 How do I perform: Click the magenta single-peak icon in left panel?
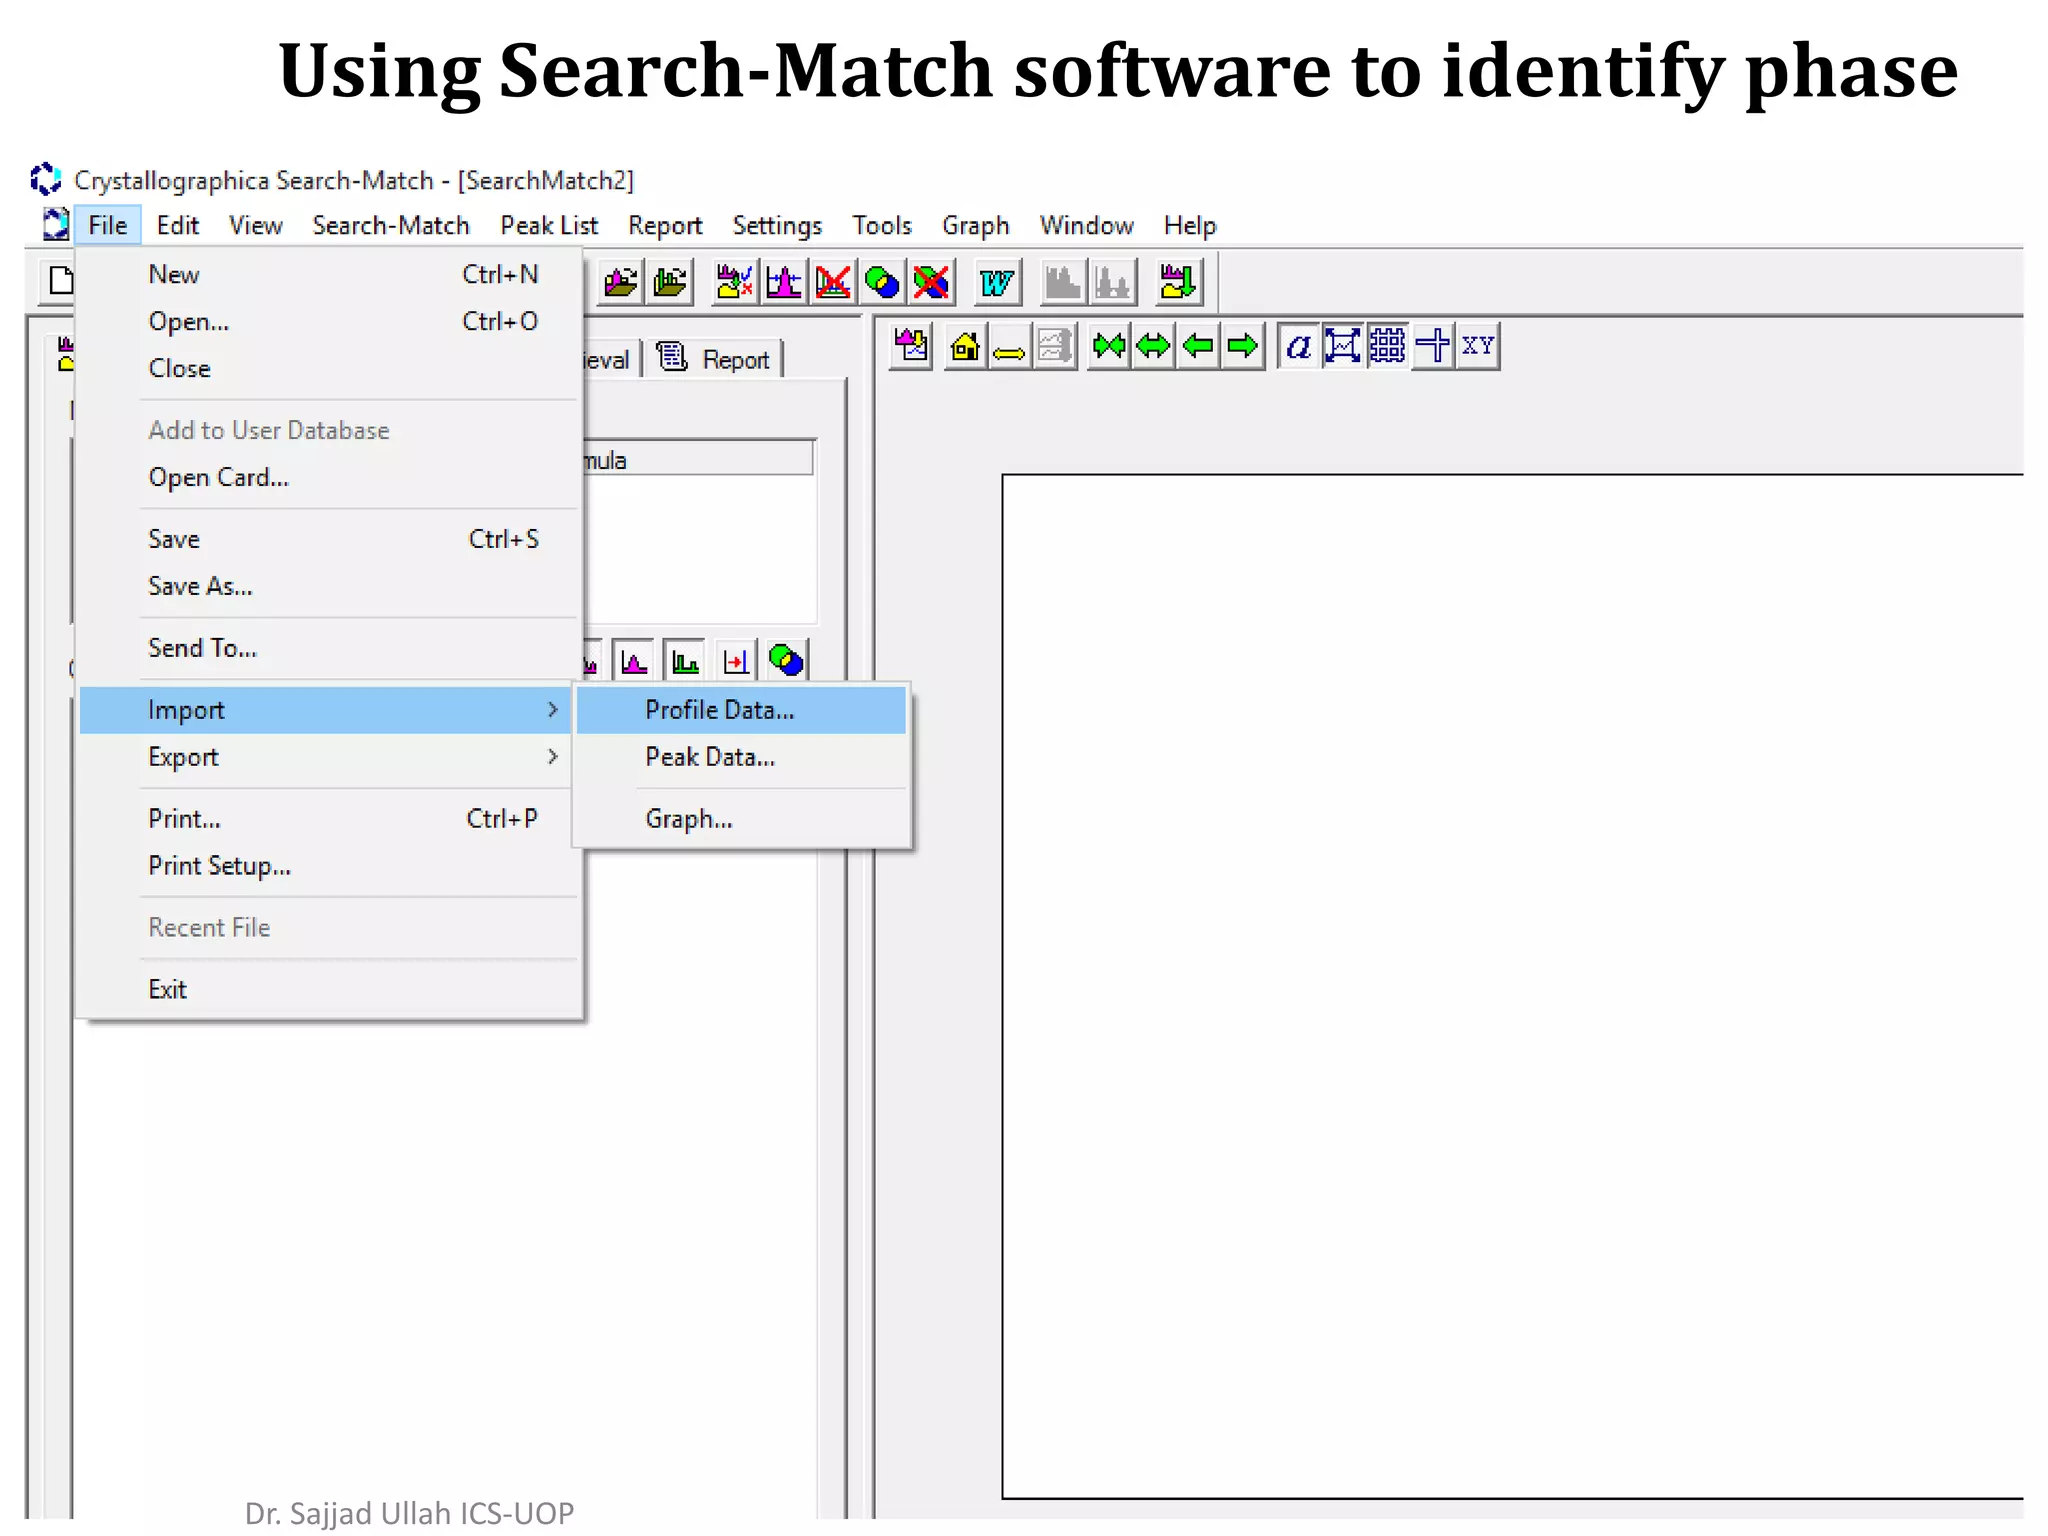pos(634,661)
